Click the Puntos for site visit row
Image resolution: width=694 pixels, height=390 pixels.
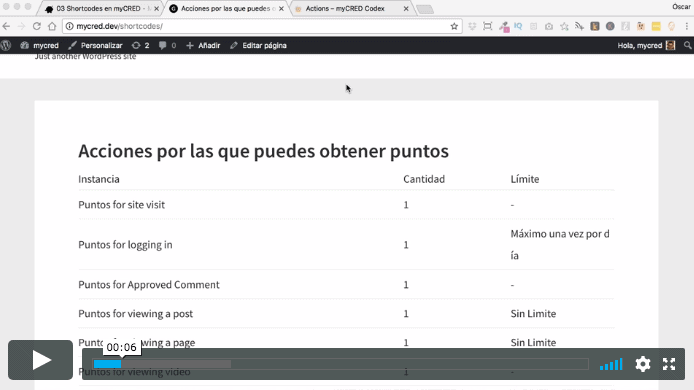click(346, 205)
